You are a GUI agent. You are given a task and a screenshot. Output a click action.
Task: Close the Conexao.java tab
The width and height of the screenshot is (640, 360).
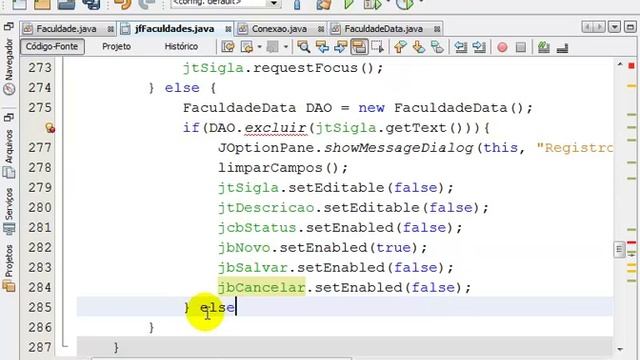321,29
